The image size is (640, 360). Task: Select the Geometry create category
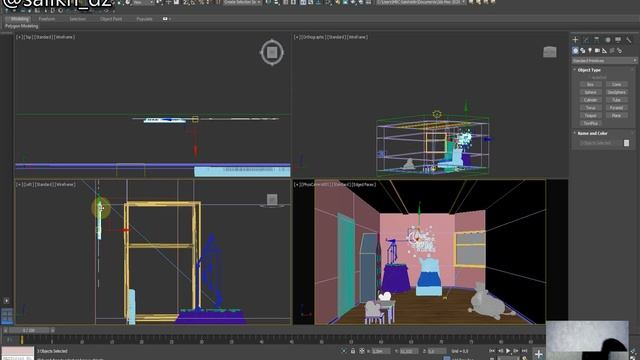point(575,51)
